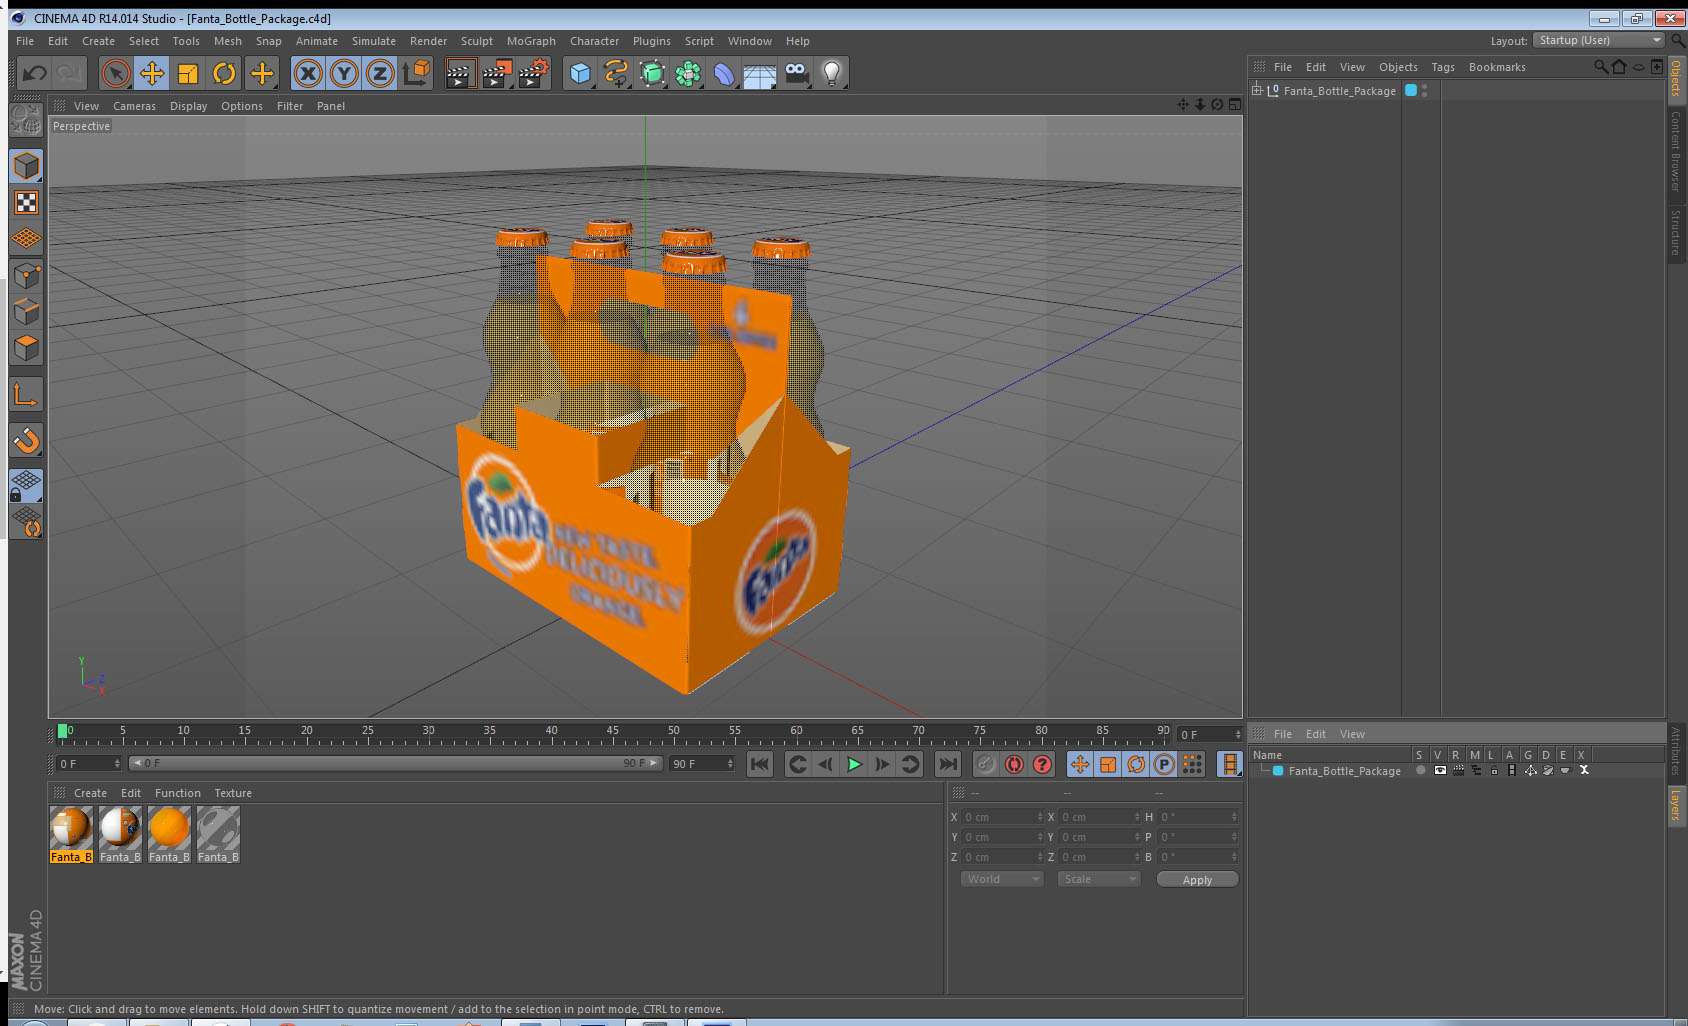Add a Light object
The width and height of the screenshot is (1688, 1026).
(832, 73)
